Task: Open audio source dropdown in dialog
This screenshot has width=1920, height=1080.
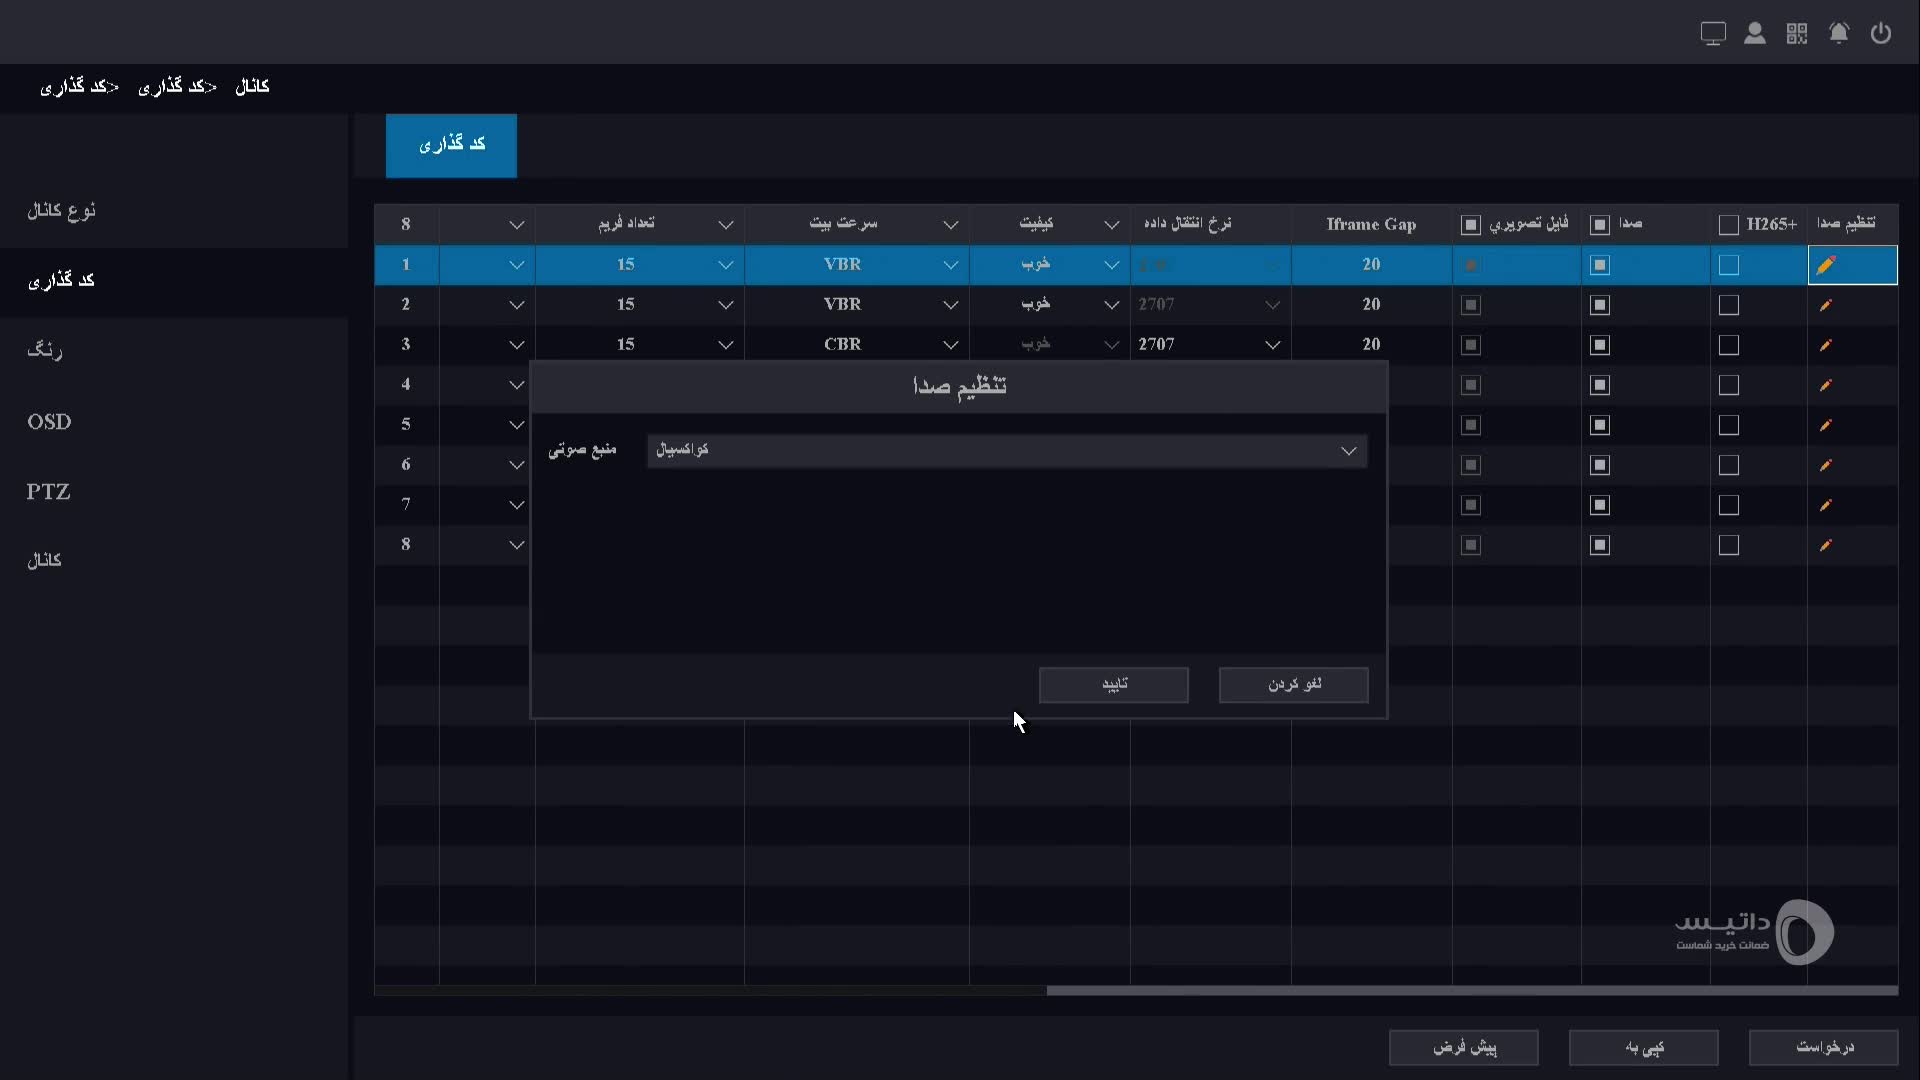Action: click(1007, 451)
